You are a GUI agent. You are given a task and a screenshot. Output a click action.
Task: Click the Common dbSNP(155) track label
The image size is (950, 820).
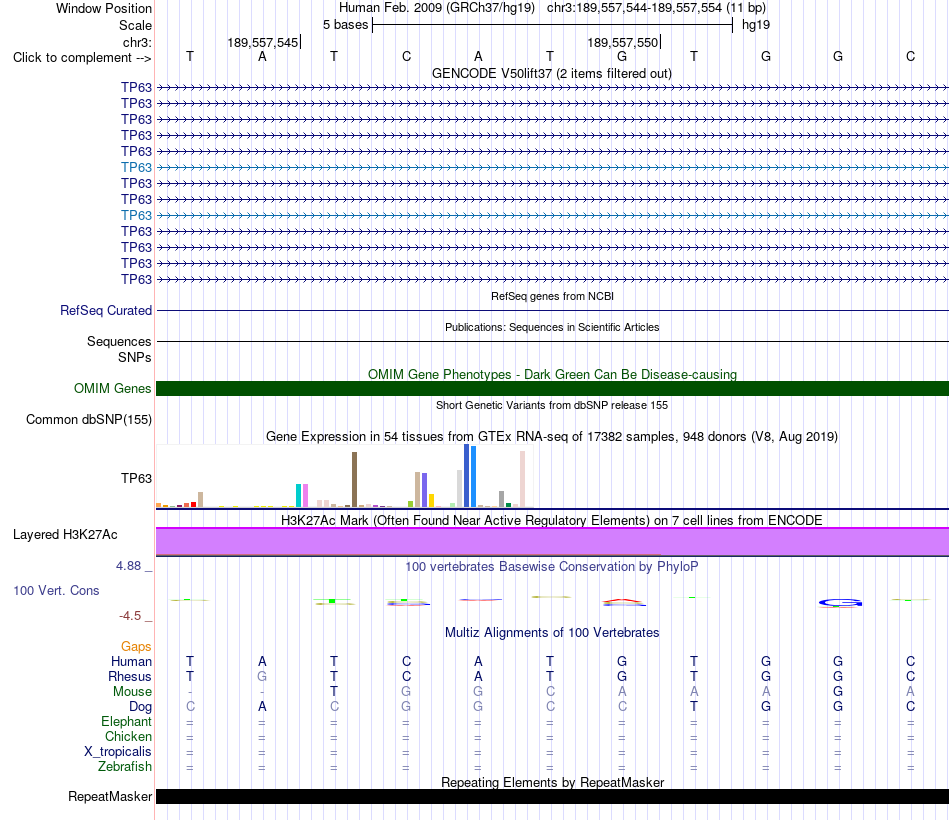click(89, 419)
